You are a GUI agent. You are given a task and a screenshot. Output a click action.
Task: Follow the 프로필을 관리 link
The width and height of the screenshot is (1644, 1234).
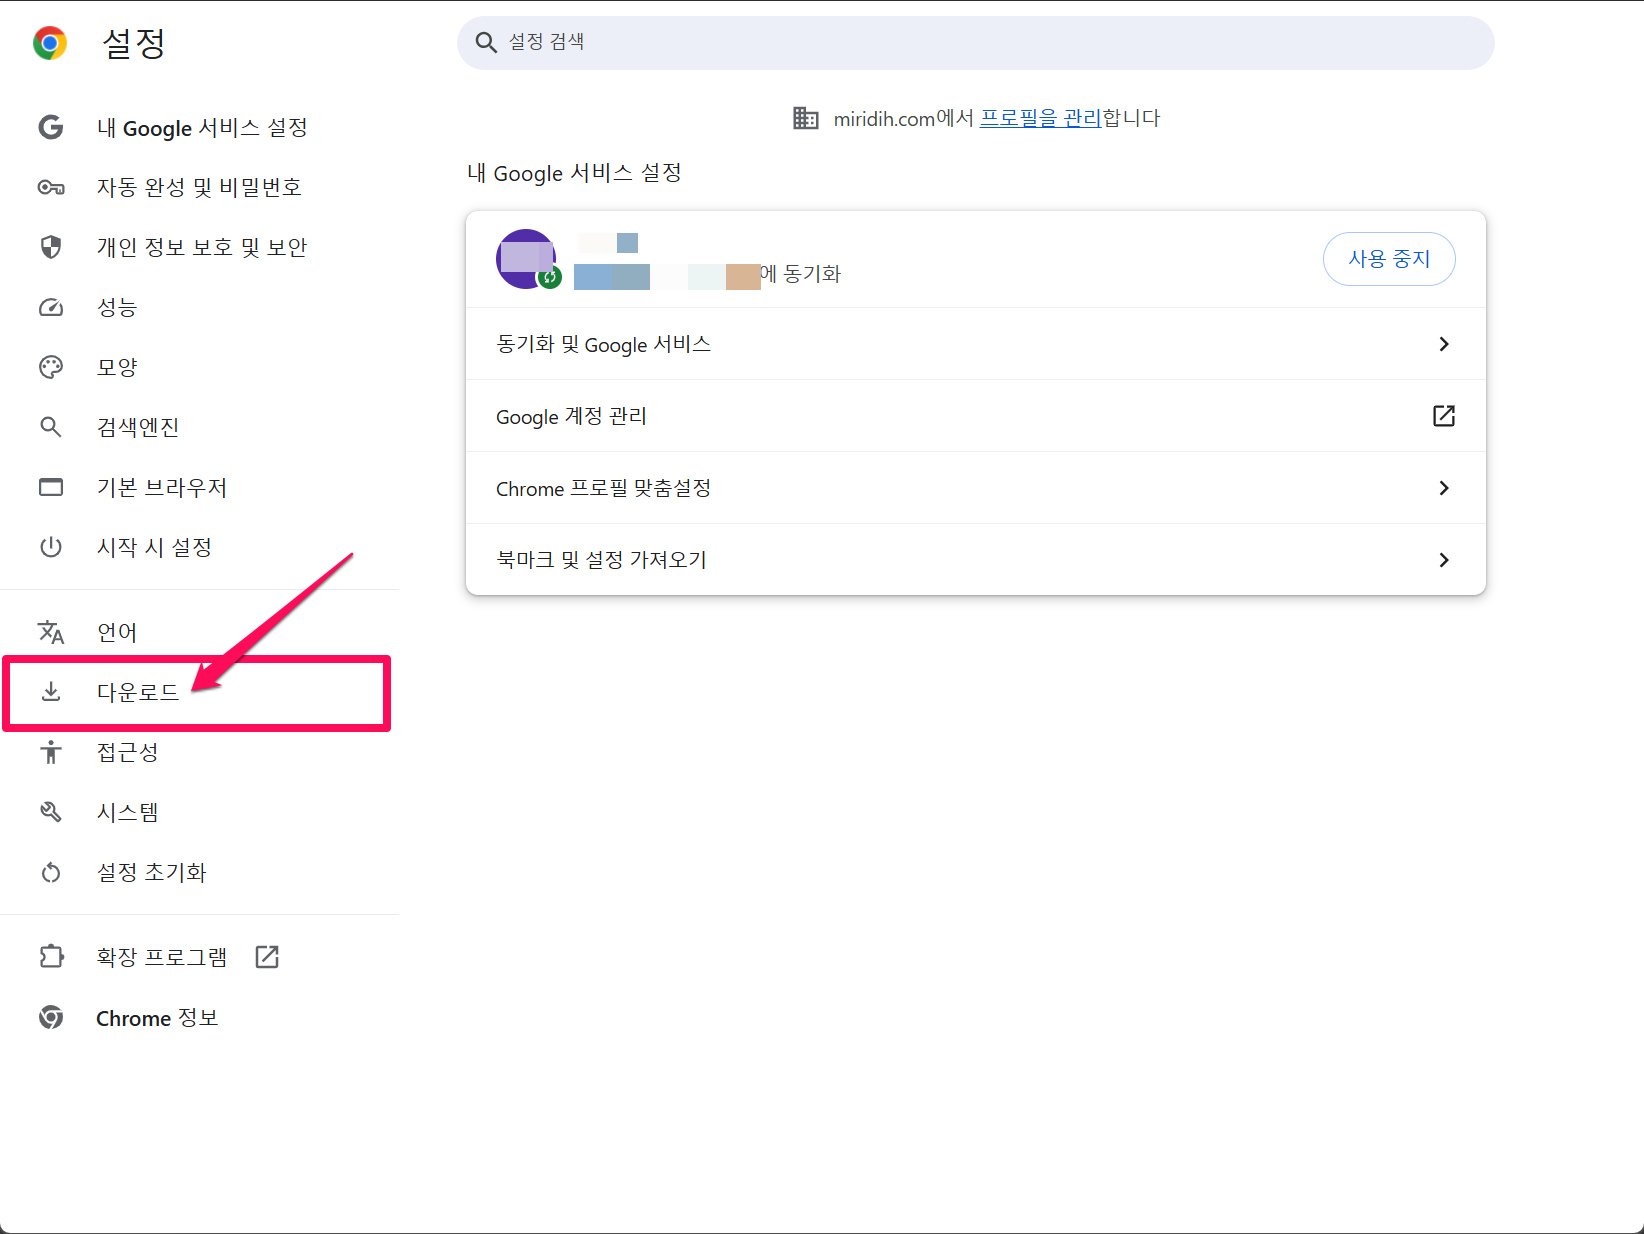[1040, 118]
